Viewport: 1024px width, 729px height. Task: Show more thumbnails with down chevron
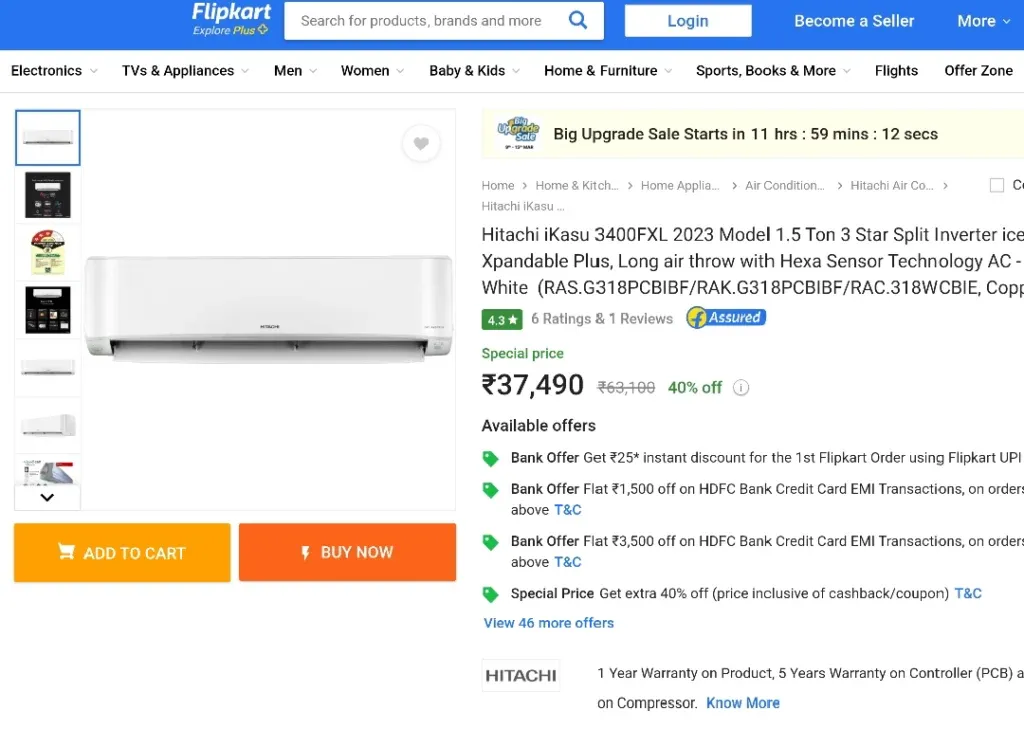click(x=47, y=498)
